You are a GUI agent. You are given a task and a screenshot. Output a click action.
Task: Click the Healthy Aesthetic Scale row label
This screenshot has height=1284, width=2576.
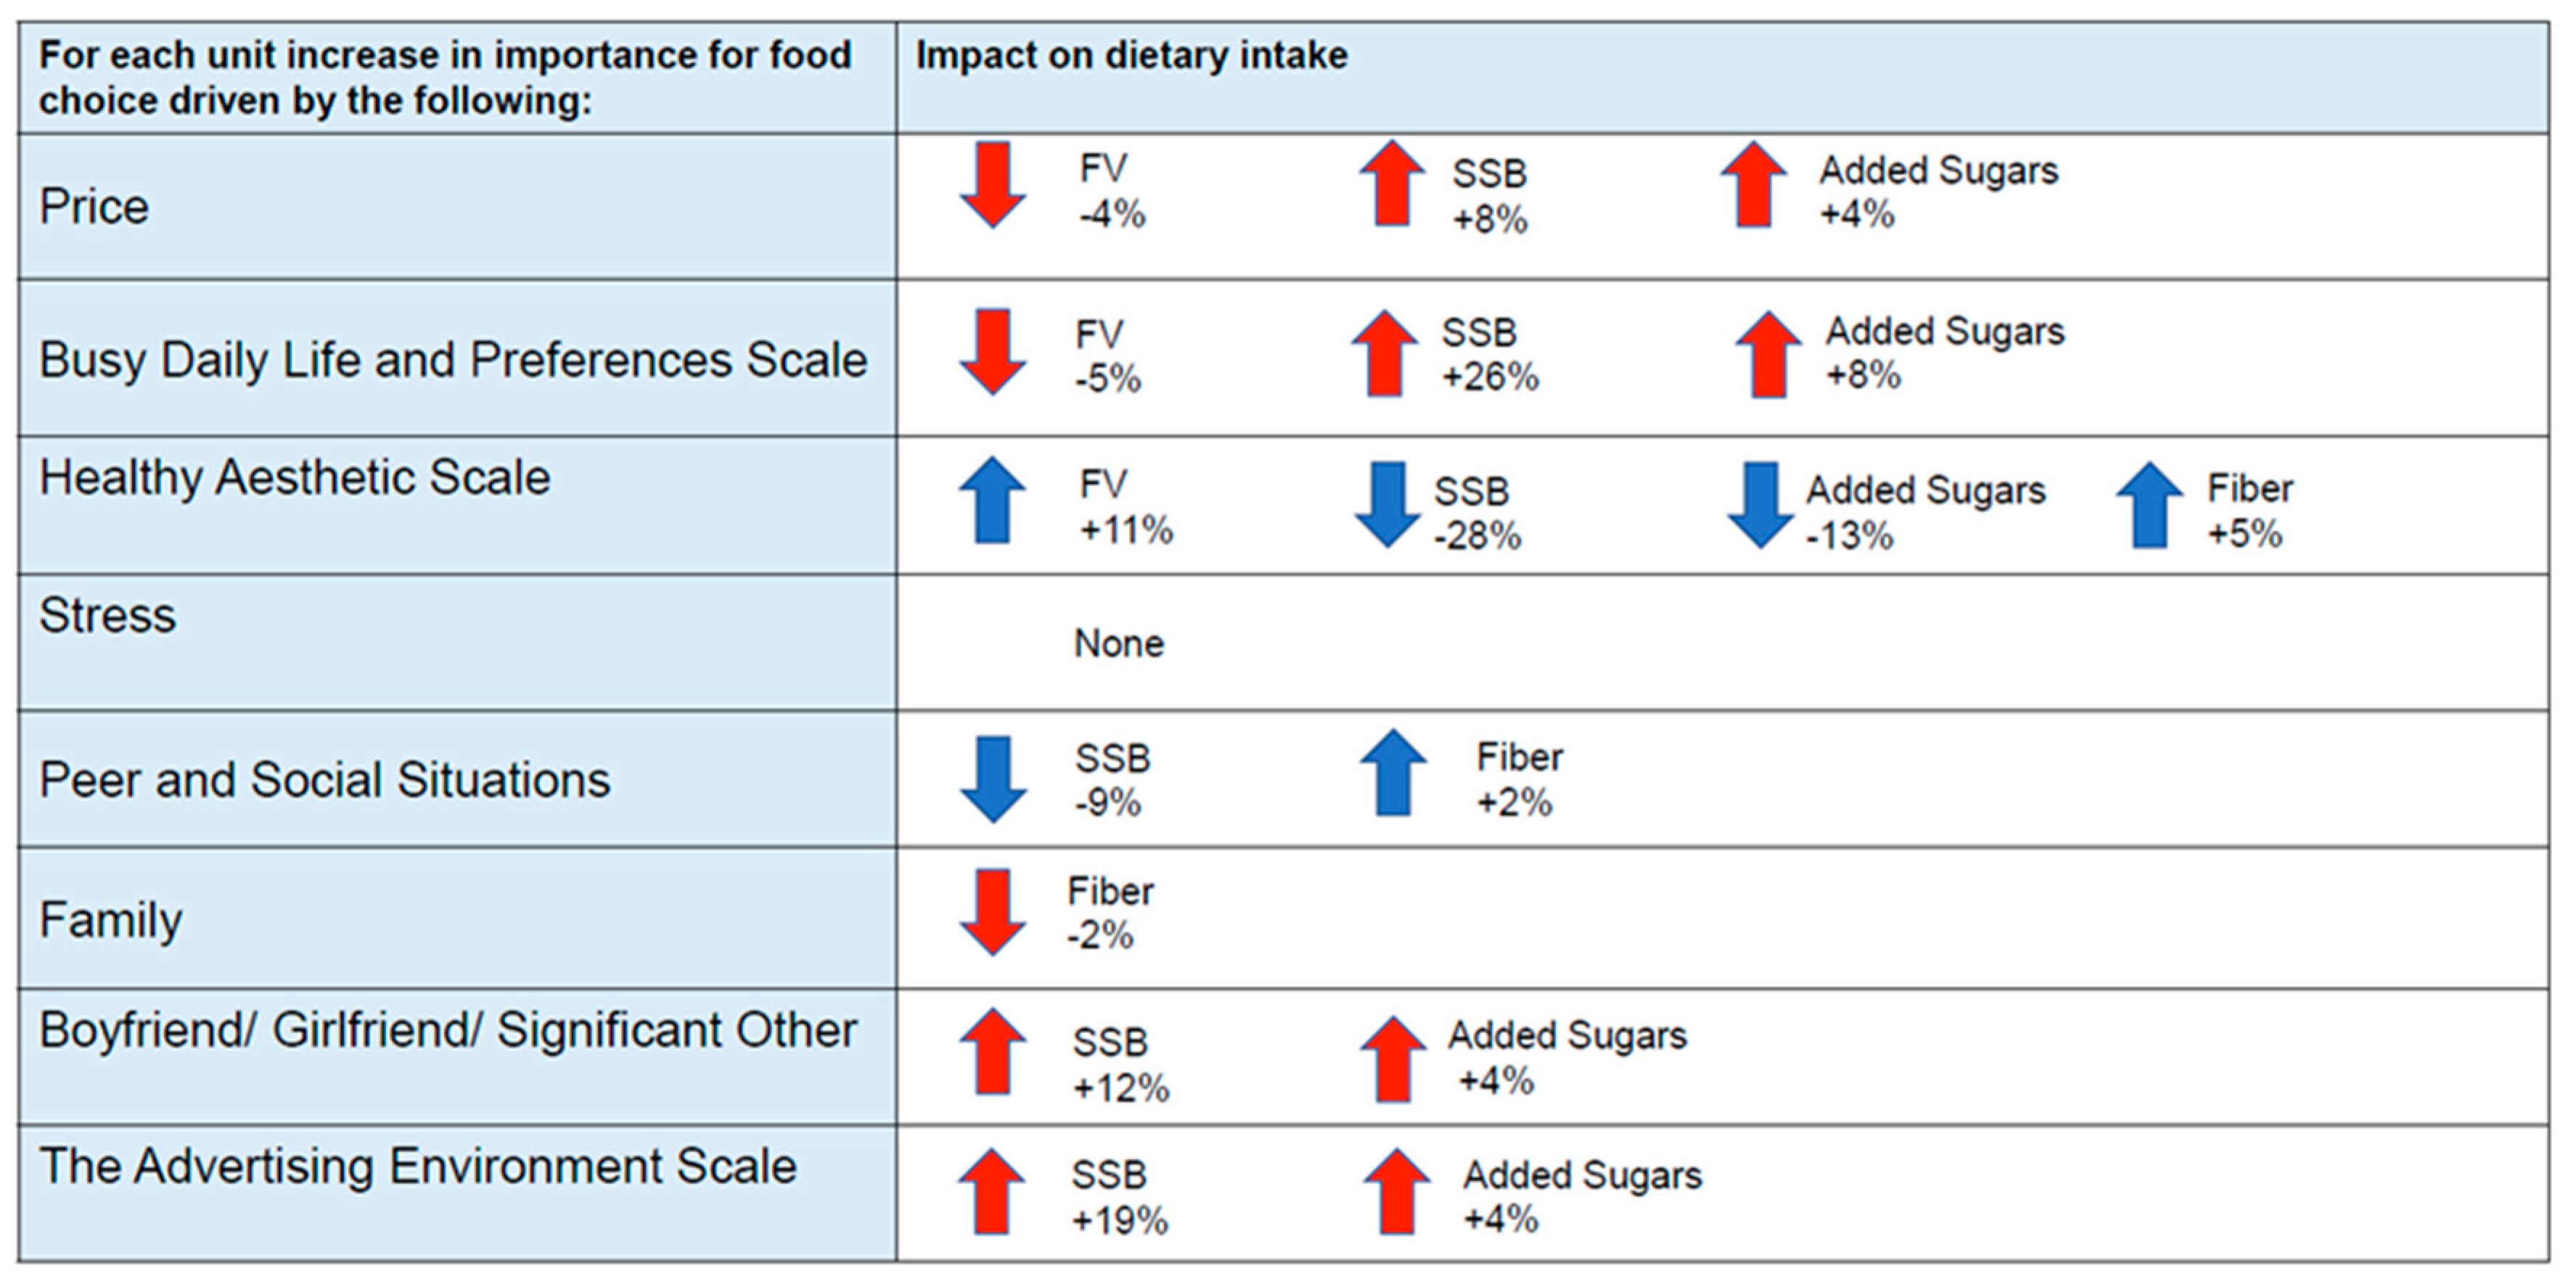tap(295, 477)
